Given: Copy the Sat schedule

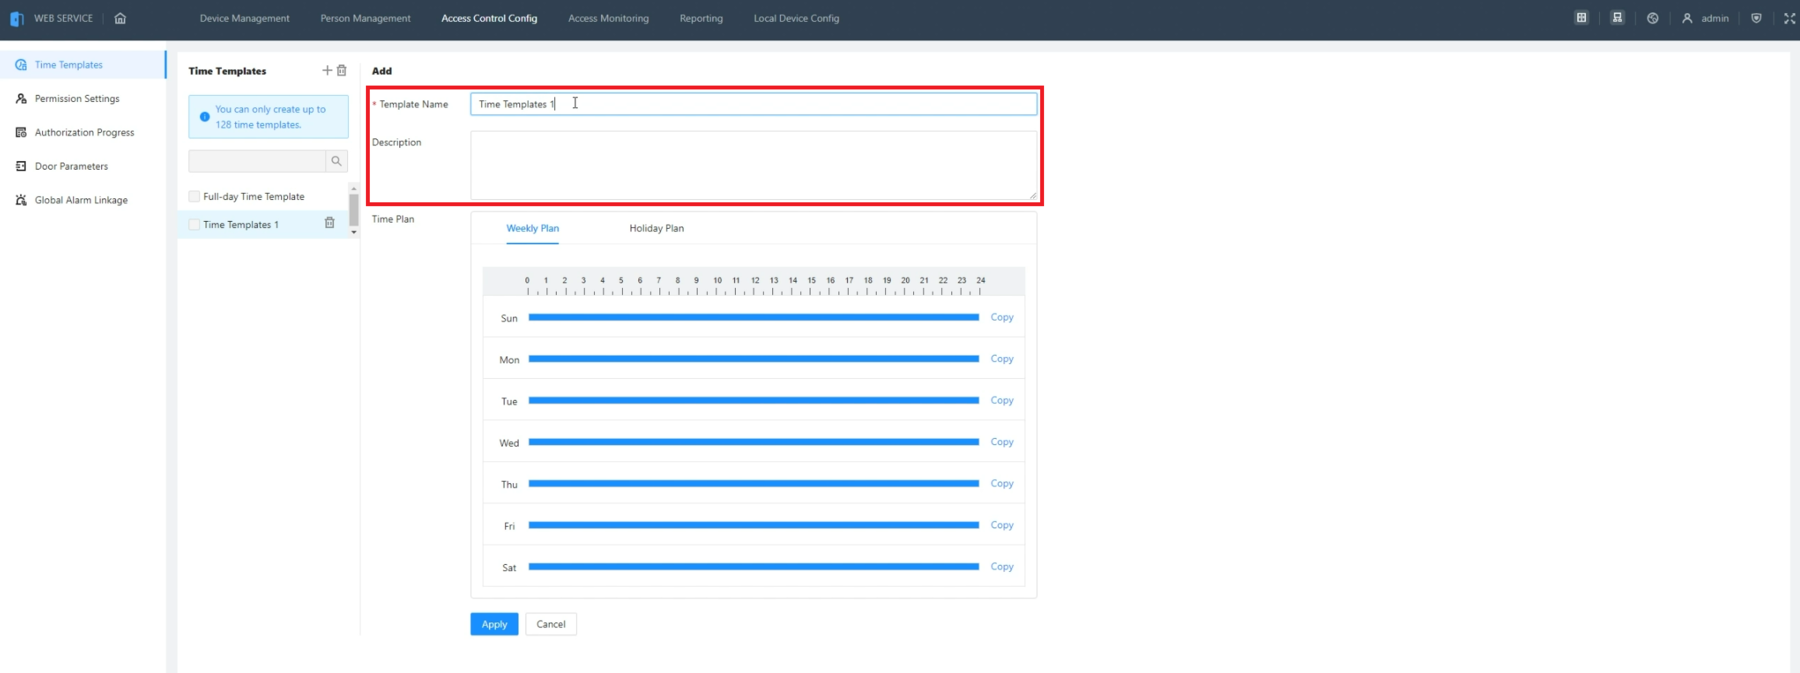Looking at the screenshot, I should 1002,566.
